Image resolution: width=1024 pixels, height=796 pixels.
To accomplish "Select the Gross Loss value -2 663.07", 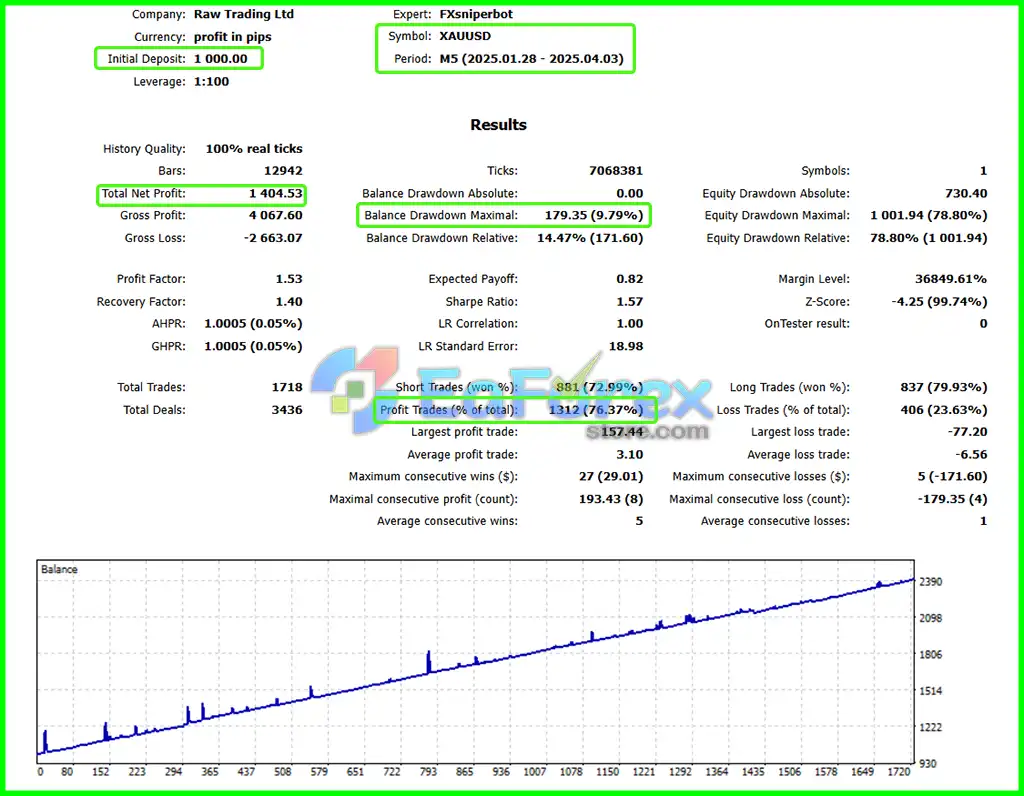I will (273, 238).
